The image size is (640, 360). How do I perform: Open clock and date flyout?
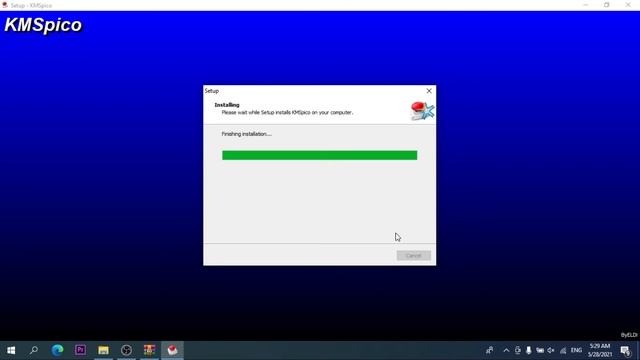pyautogui.click(x=600, y=350)
